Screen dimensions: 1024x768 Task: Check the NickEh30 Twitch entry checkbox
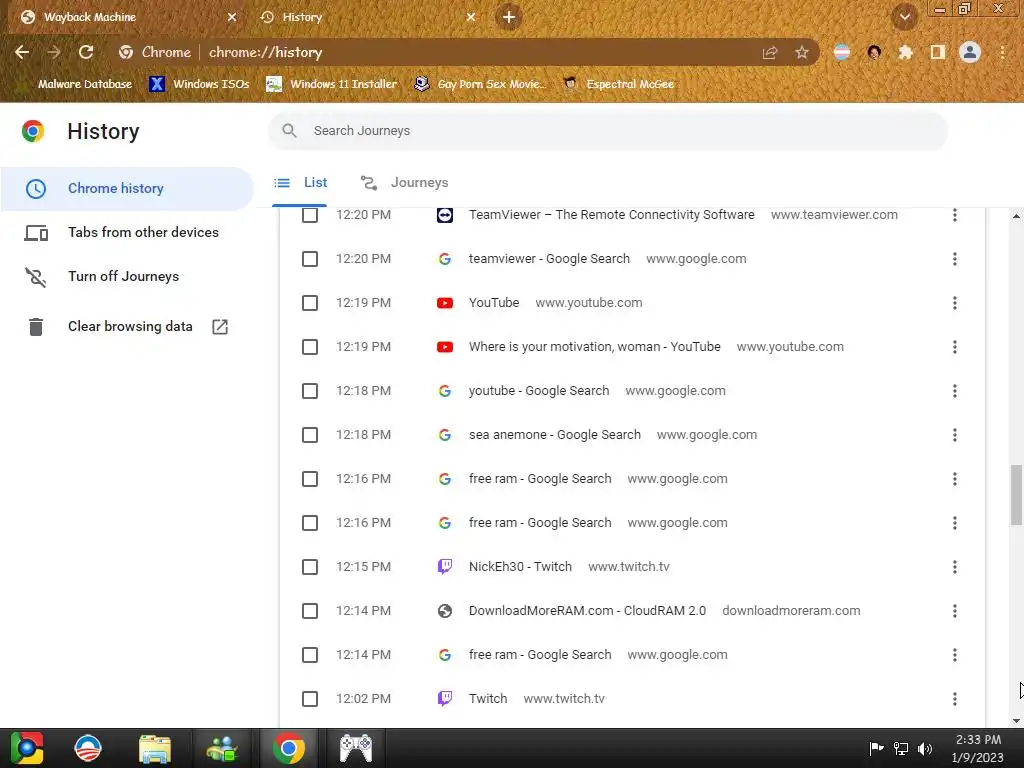(310, 567)
